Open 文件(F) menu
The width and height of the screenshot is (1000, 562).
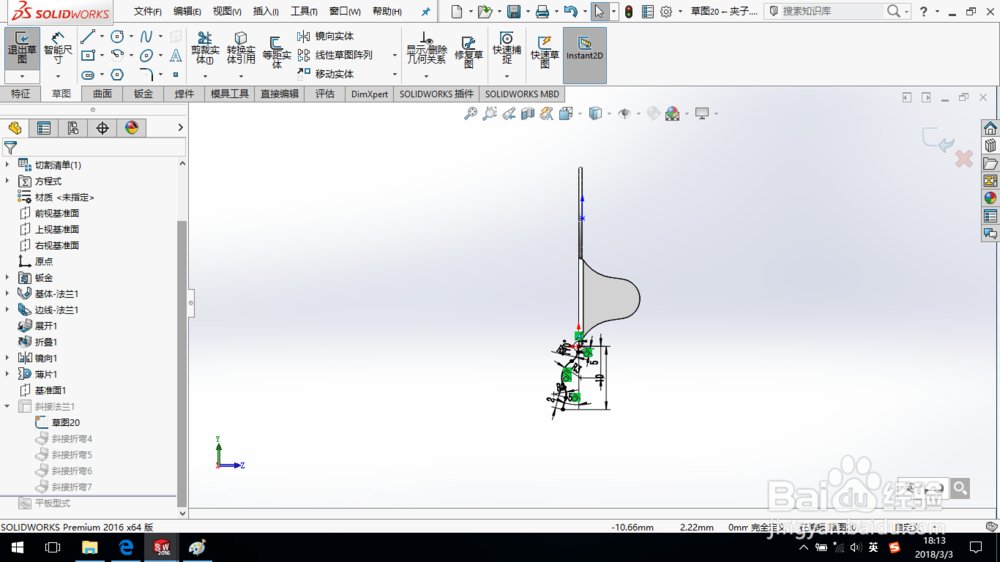[x=147, y=11]
